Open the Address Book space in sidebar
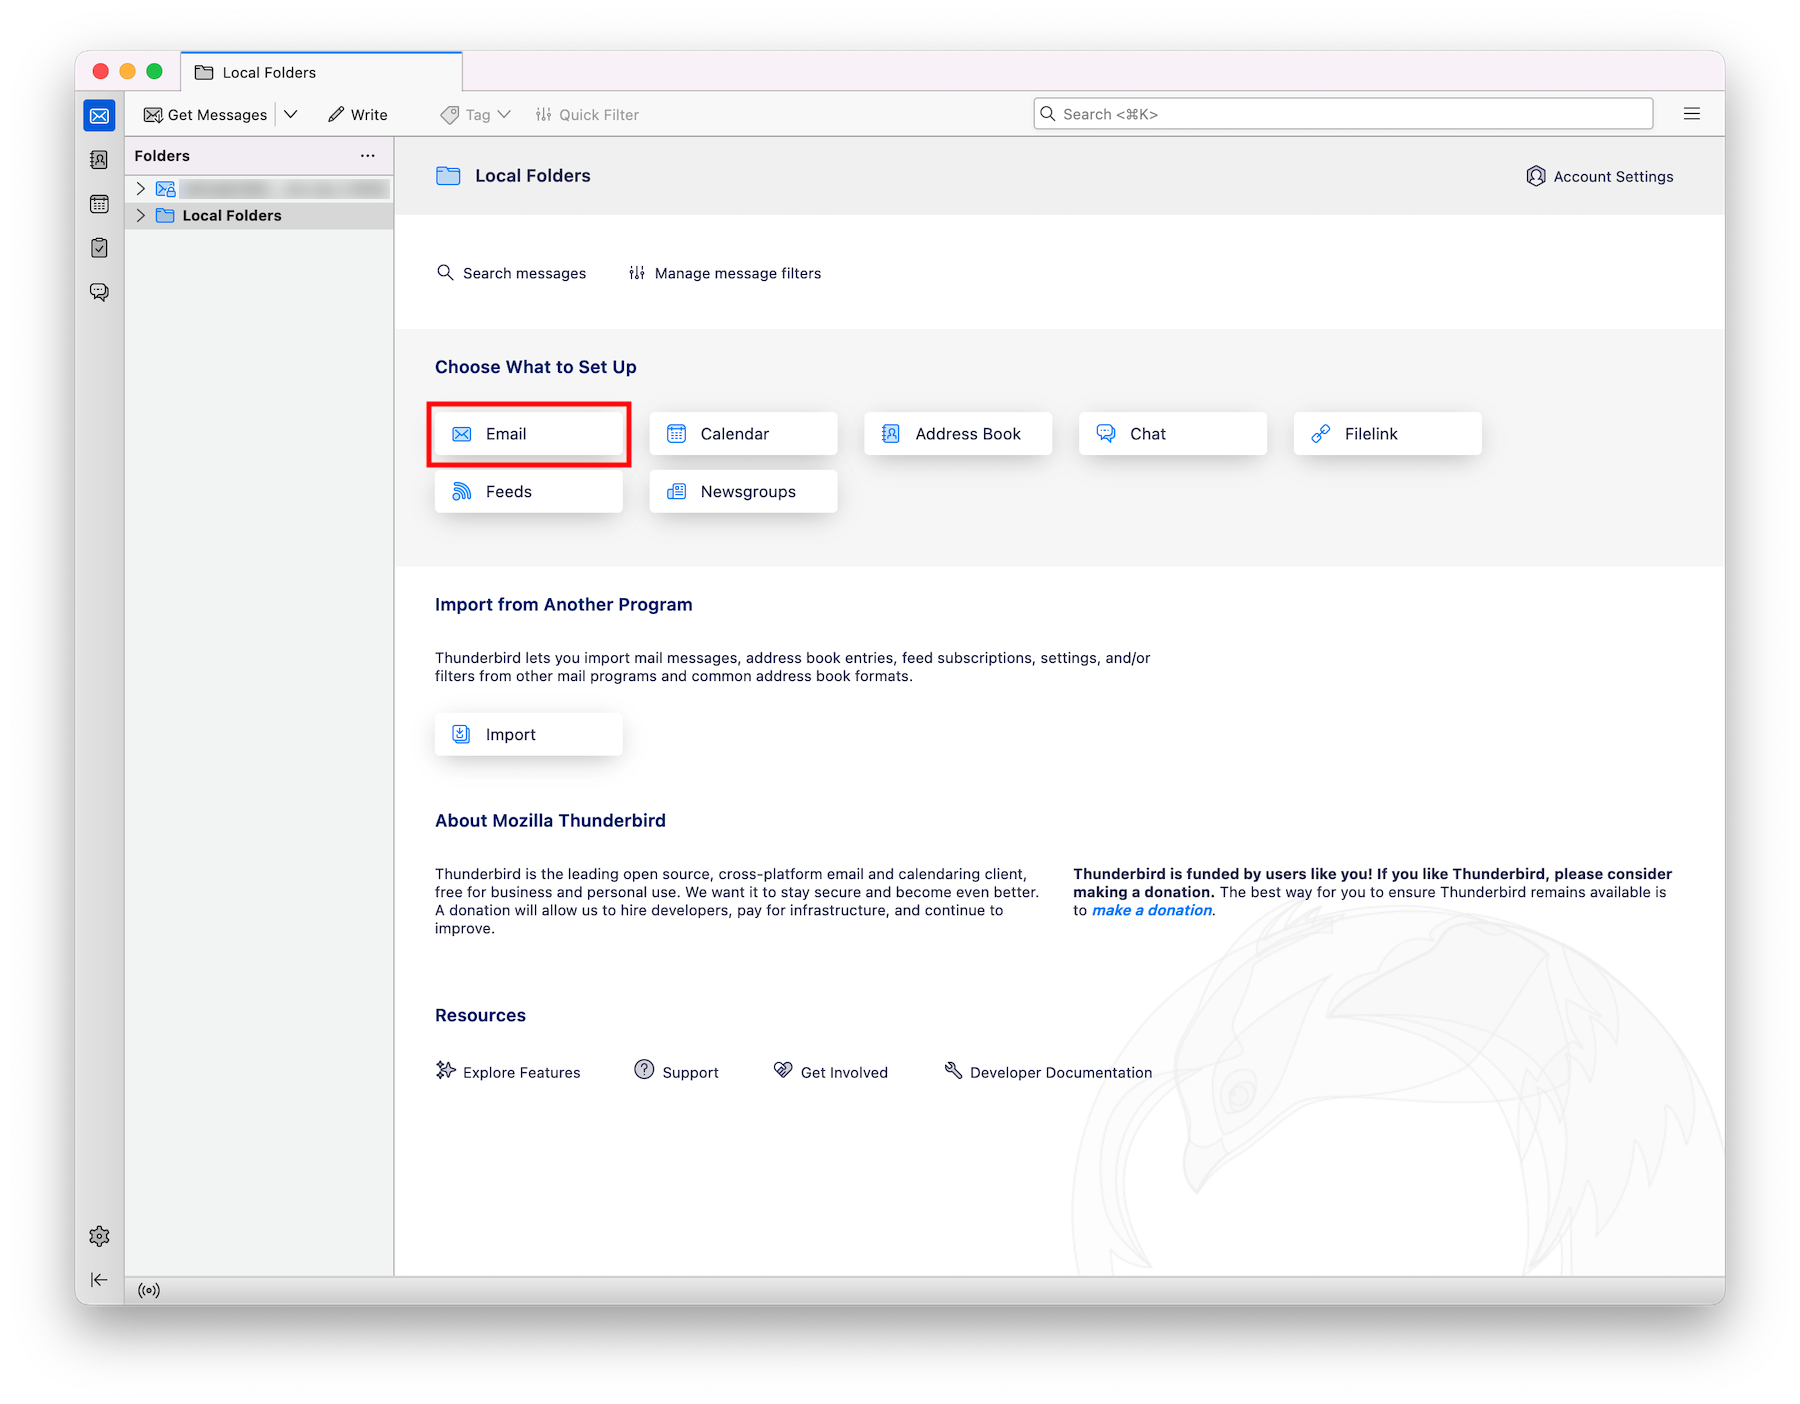The height and width of the screenshot is (1404, 1800). [99, 160]
